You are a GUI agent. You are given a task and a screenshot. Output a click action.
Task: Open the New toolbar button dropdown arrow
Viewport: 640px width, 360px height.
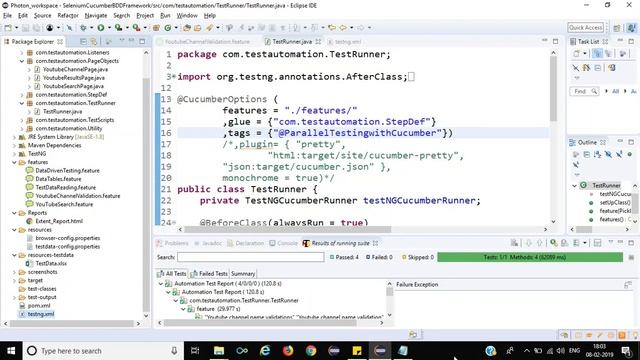coord(16,28)
